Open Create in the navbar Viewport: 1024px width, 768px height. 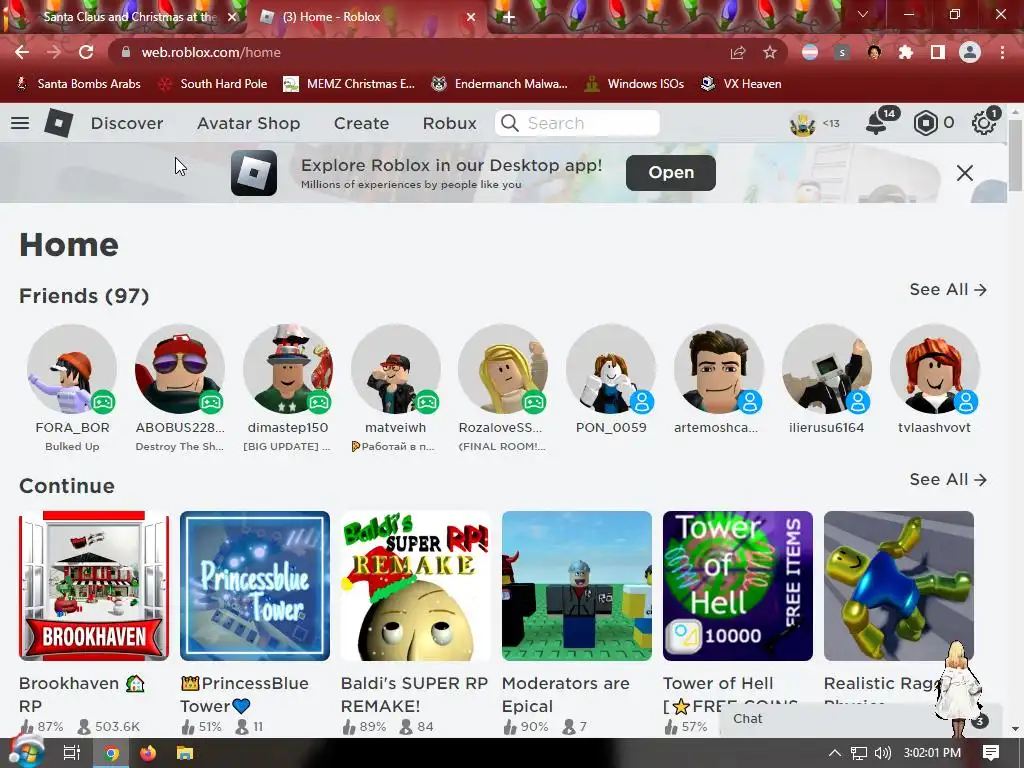pos(361,123)
